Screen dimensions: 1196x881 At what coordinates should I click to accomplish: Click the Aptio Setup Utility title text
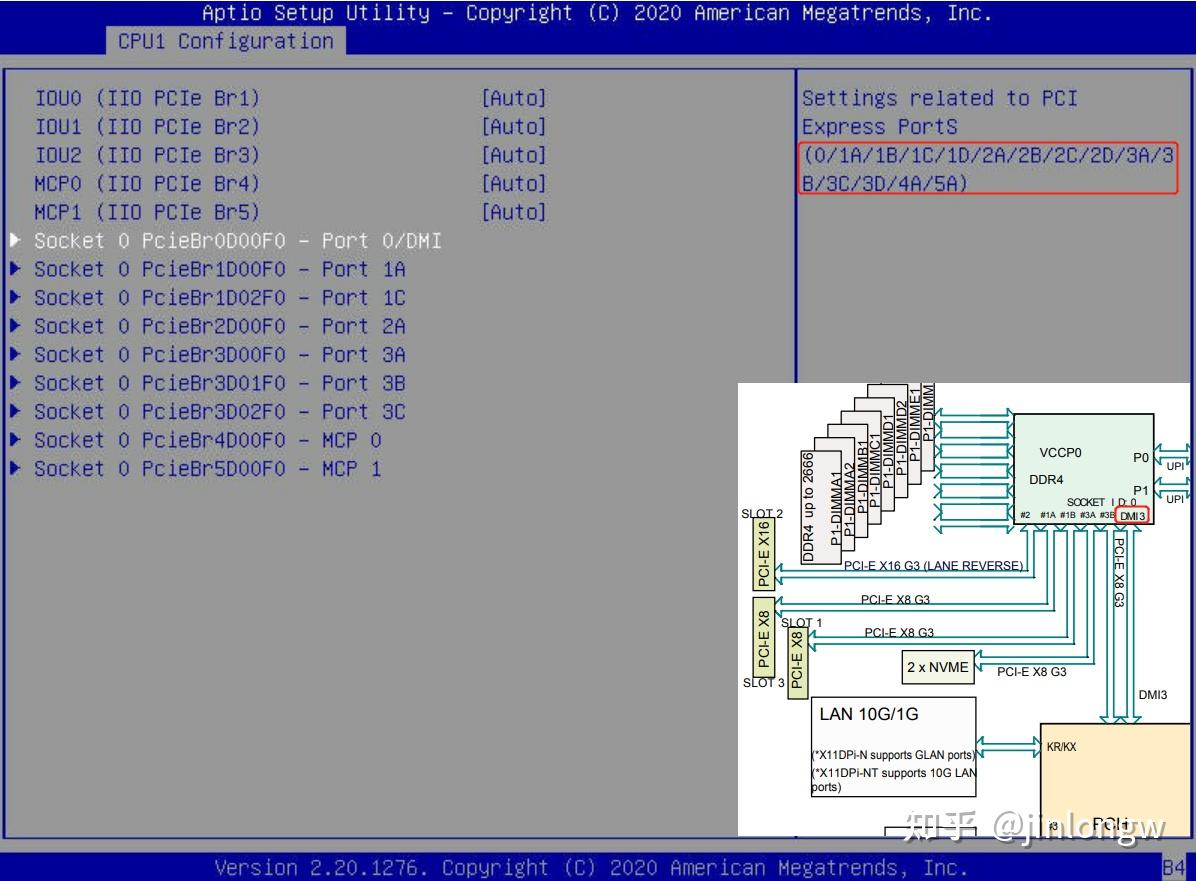[596, 13]
